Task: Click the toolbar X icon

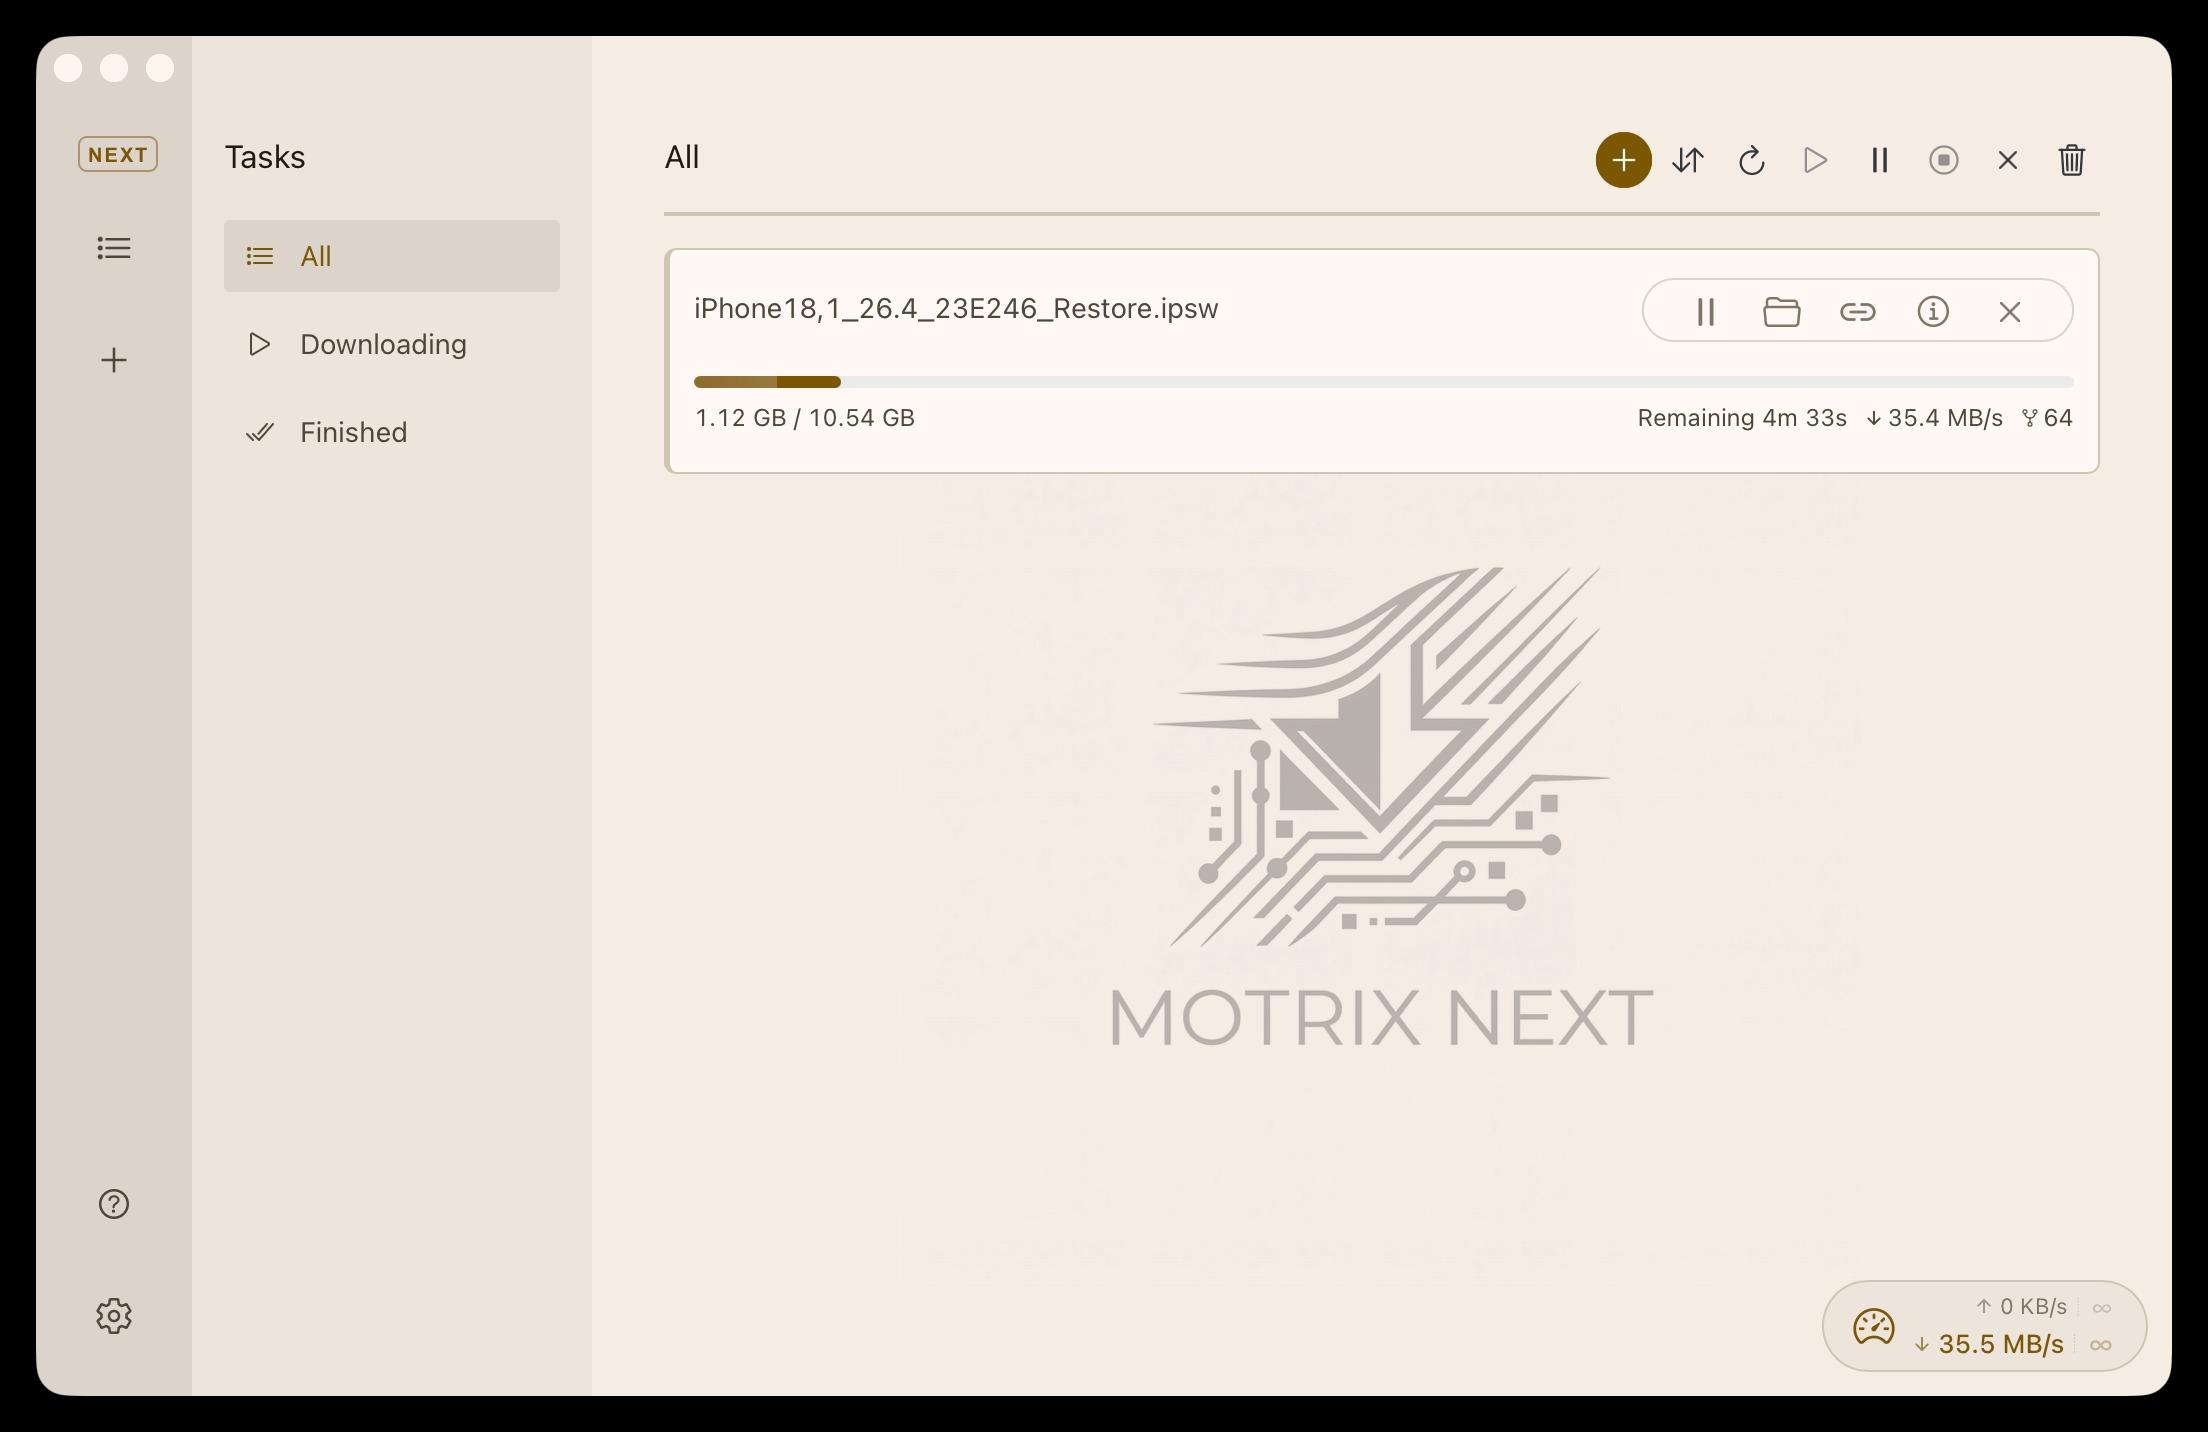Action: coord(2007,160)
